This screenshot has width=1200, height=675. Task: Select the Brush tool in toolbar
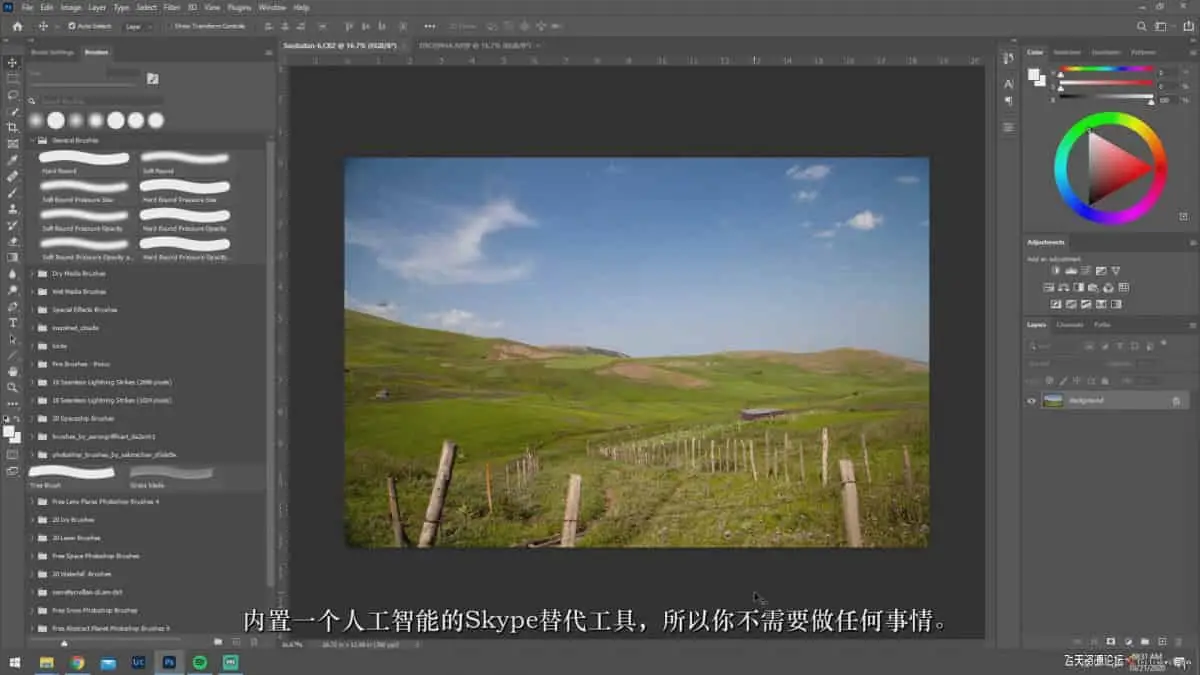tap(13, 192)
